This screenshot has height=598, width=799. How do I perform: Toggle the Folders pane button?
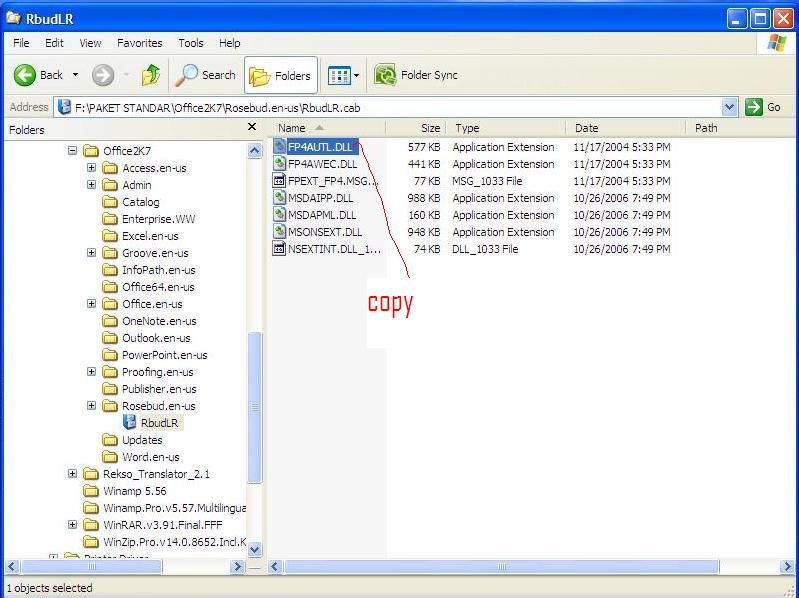coord(281,75)
